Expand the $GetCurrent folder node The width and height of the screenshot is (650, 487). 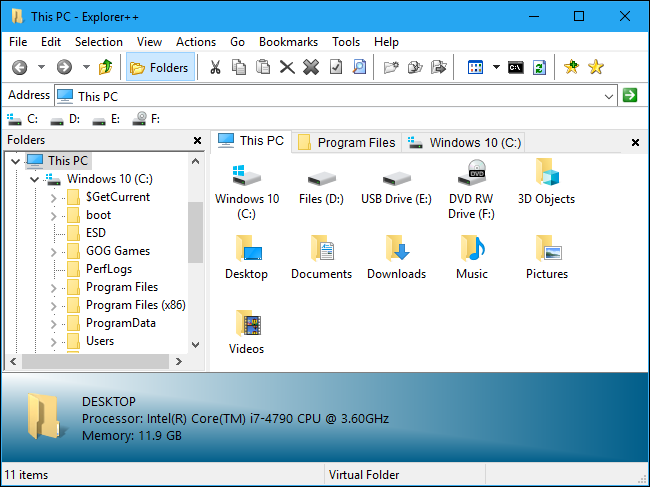(53, 198)
